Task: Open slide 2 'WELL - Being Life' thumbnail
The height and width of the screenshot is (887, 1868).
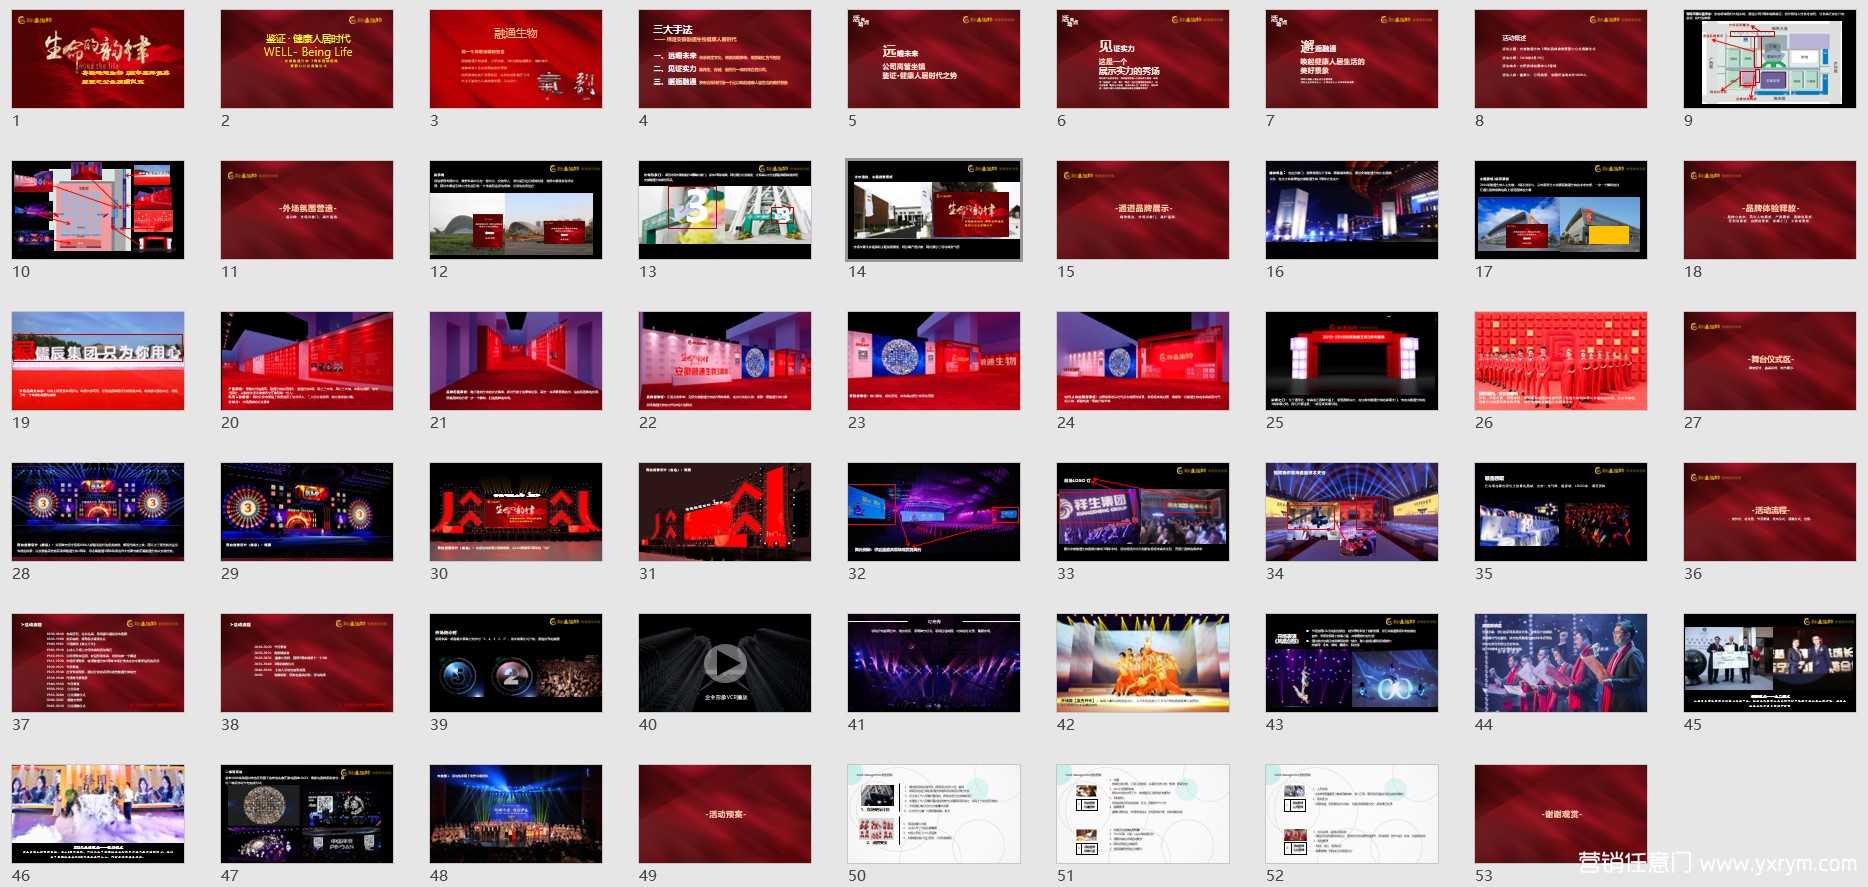Action: pyautogui.click(x=307, y=59)
